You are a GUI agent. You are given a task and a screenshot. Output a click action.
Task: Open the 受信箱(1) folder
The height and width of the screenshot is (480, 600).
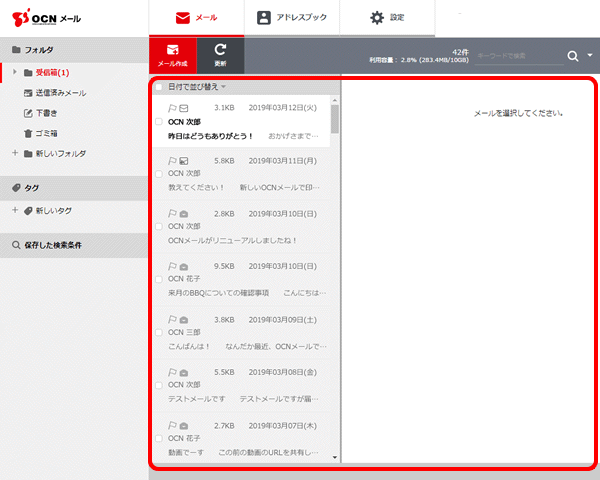tap(52, 72)
